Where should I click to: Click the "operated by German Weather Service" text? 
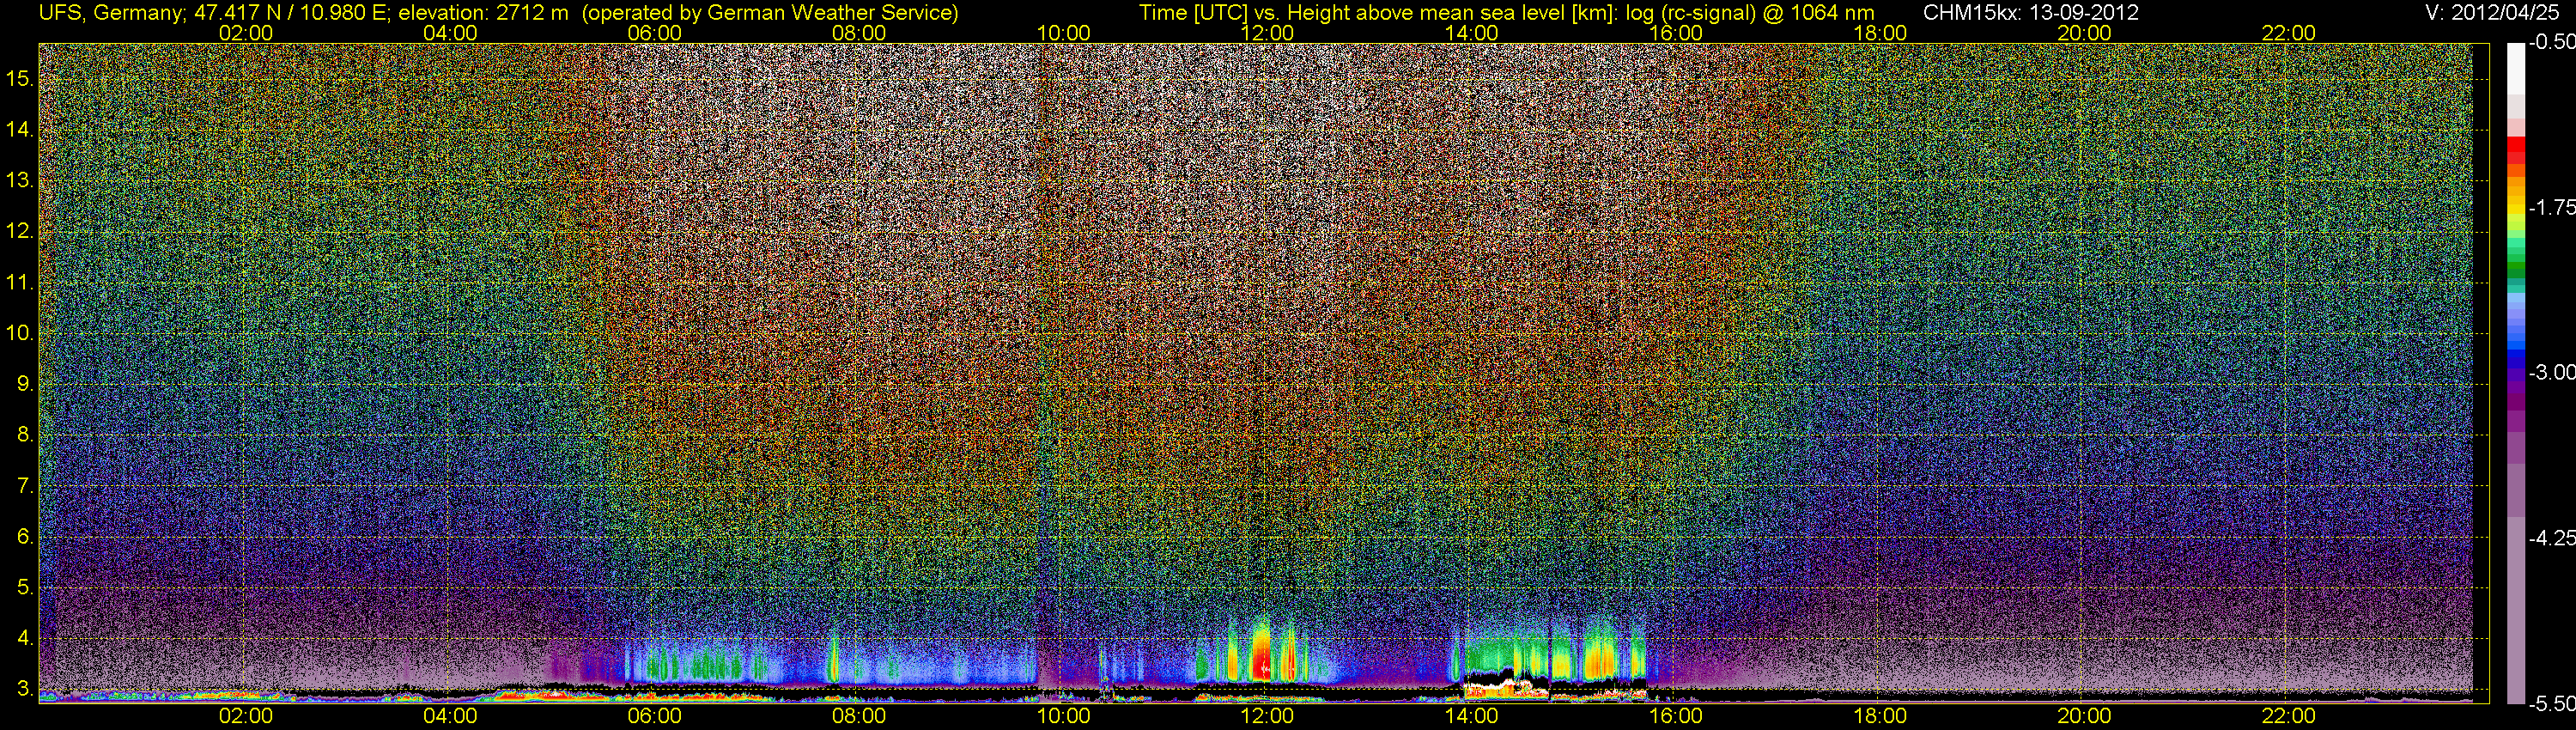click(x=770, y=12)
